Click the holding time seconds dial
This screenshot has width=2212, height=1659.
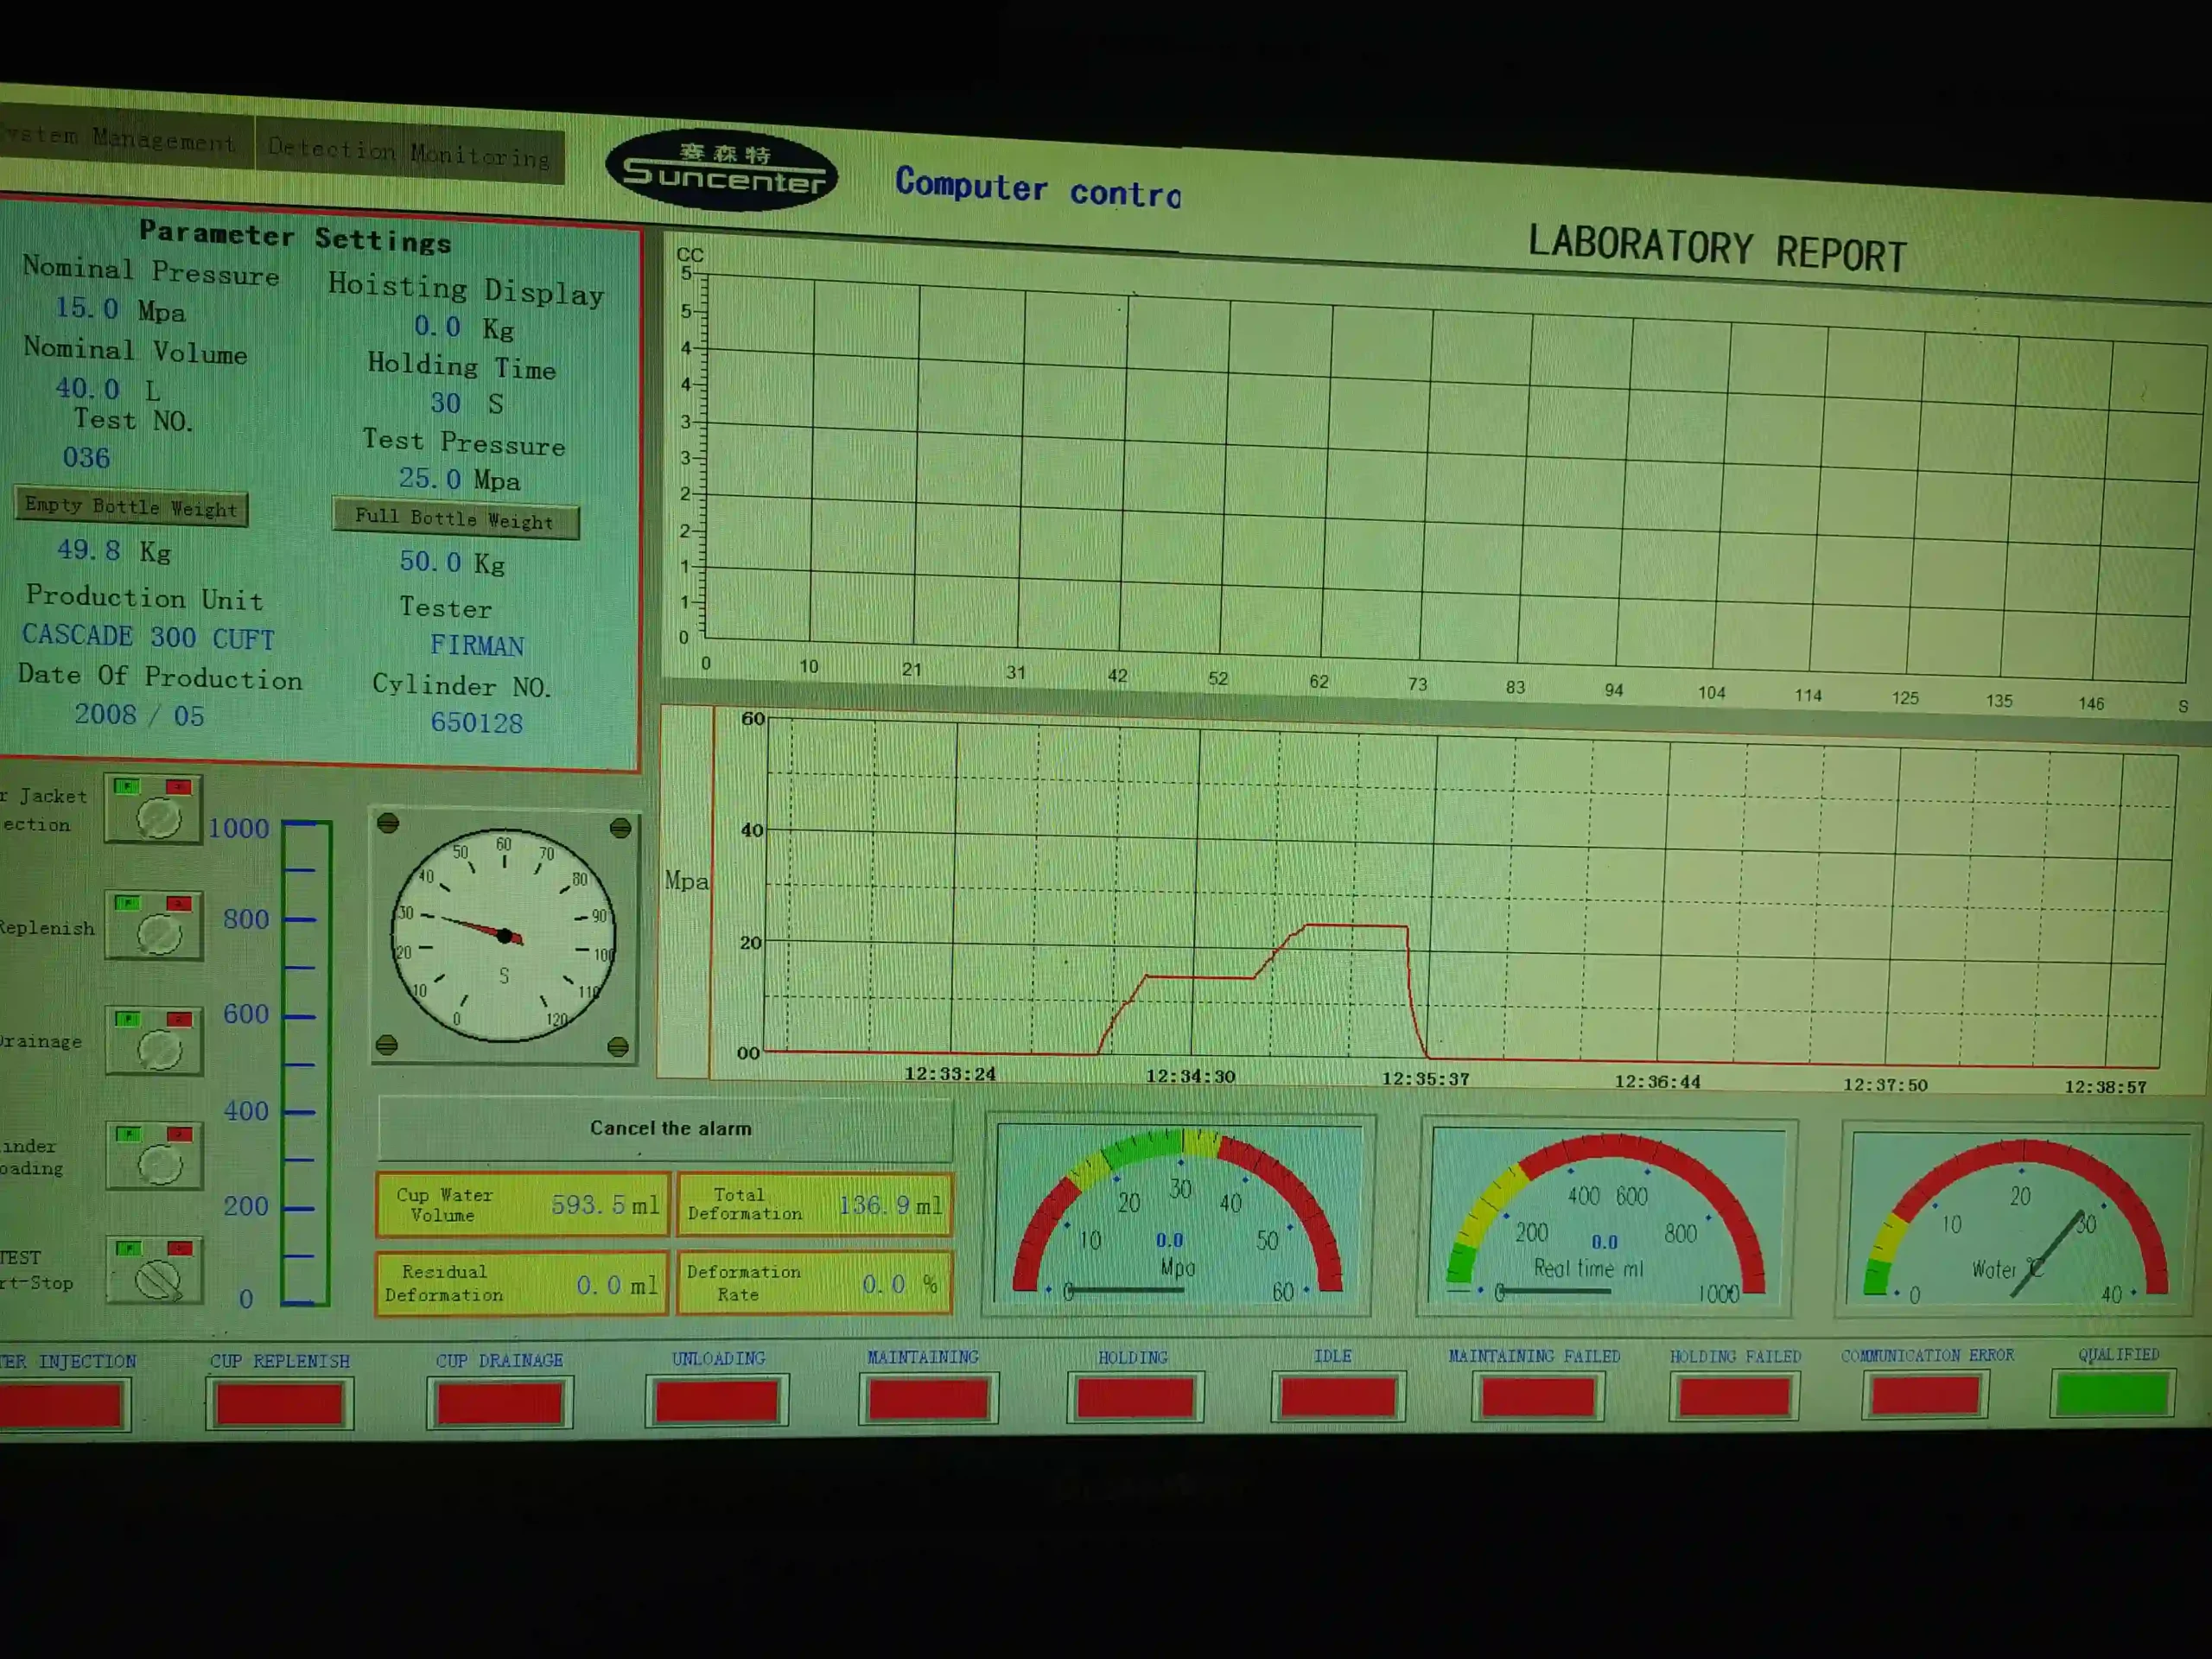(x=504, y=936)
